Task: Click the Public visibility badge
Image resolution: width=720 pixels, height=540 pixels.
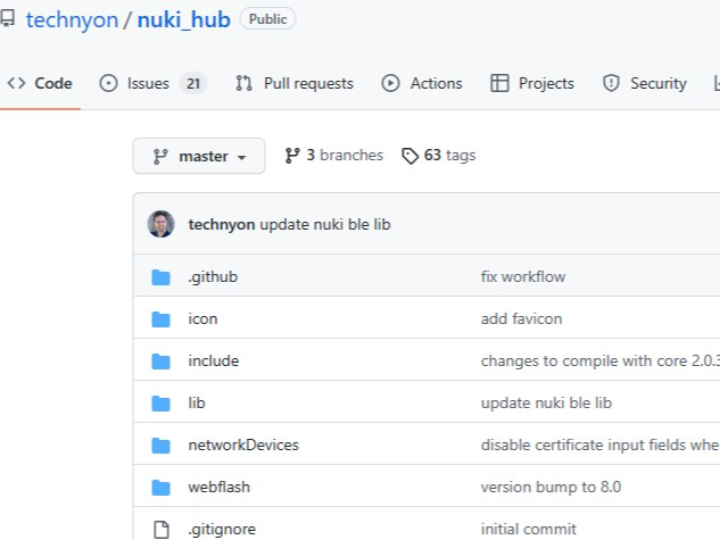Action: pos(268,19)
